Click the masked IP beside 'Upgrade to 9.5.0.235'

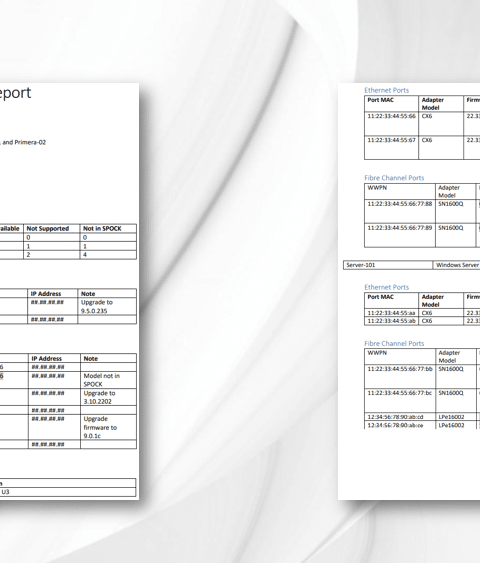pyautogui.click(x=47, y=302)
